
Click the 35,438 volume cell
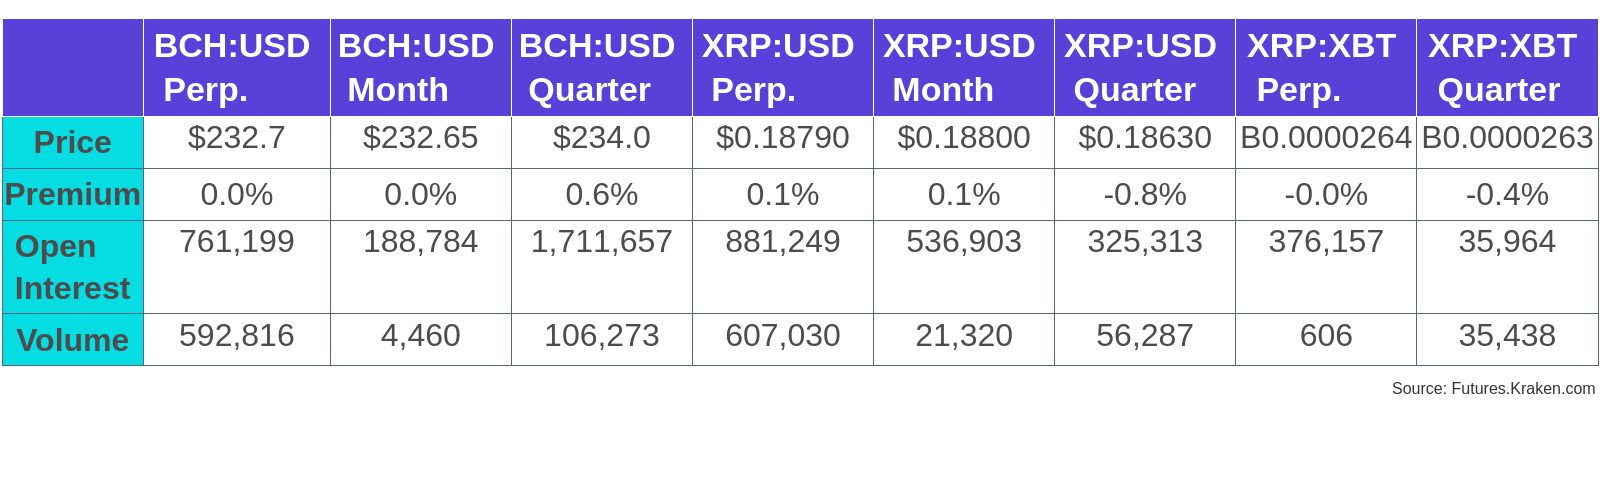coord(1506,336)
